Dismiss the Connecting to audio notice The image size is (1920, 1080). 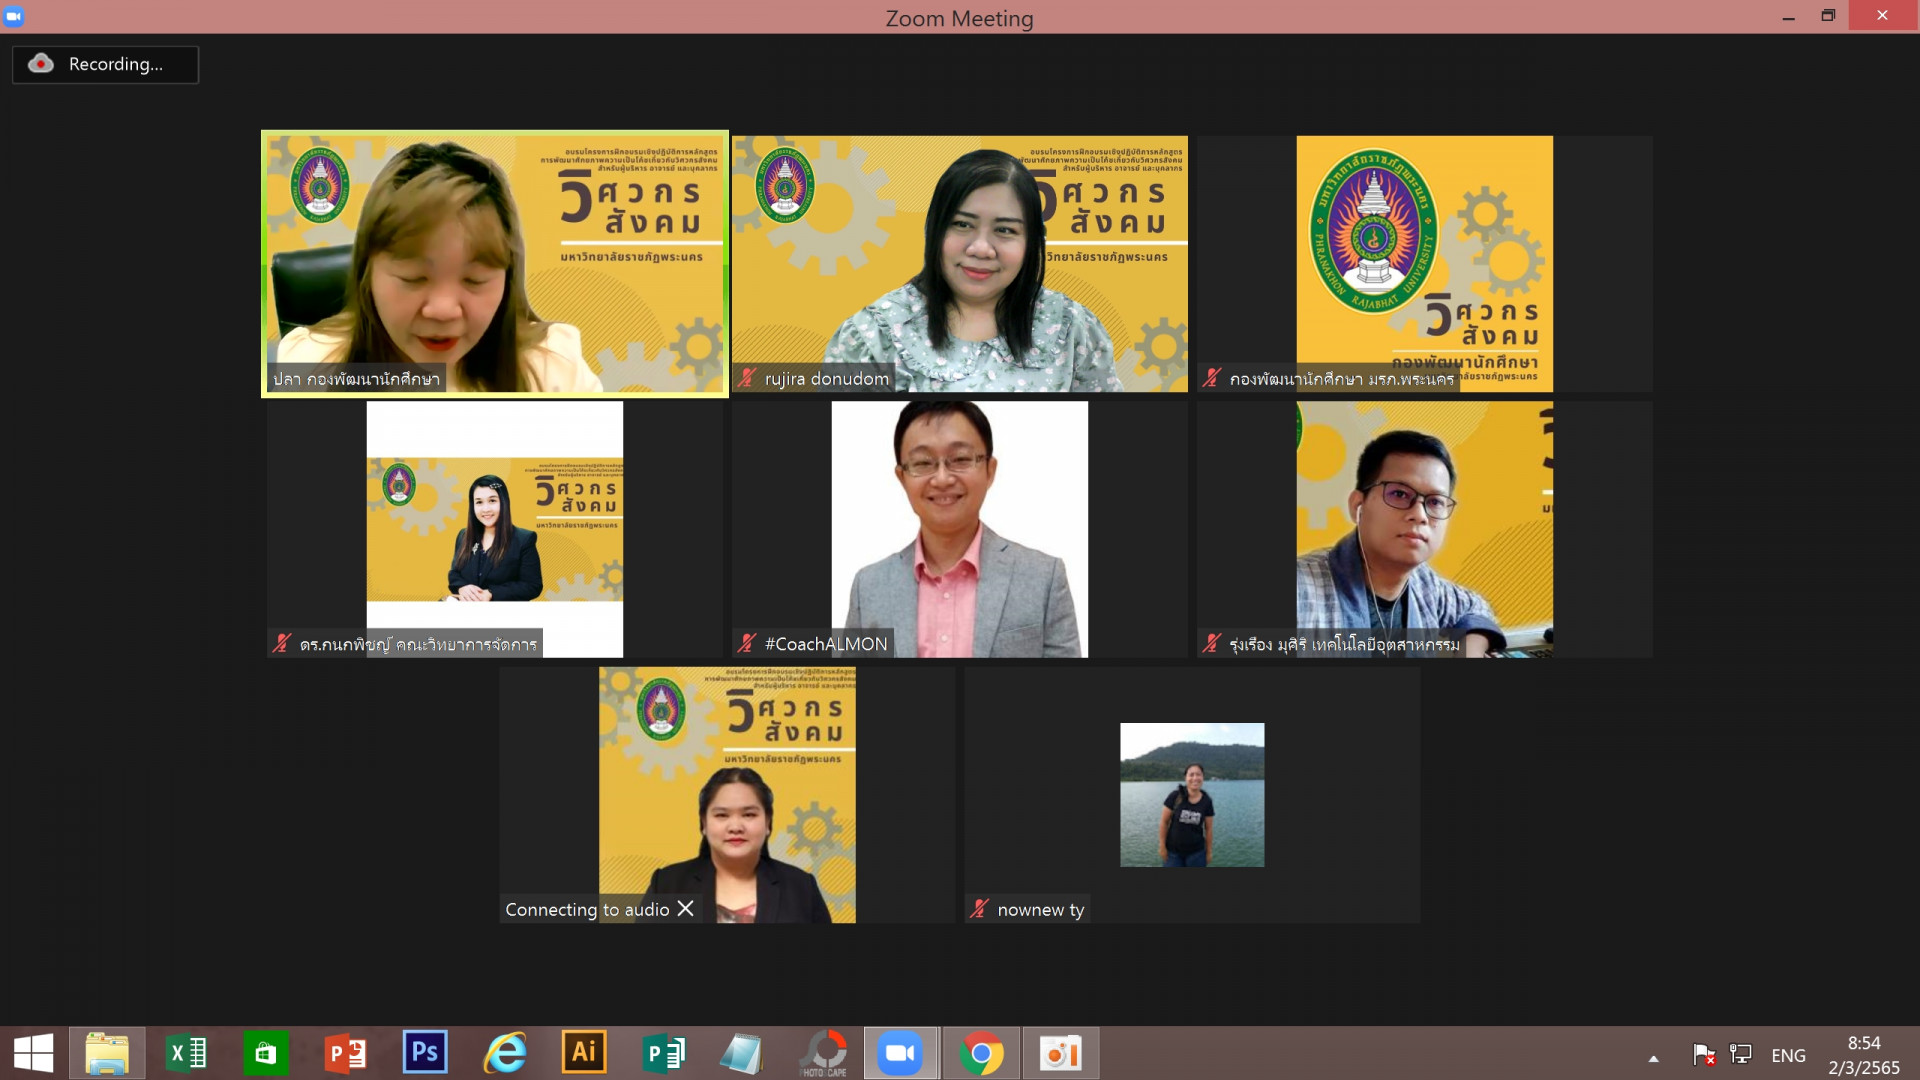[x=685, y=908]
